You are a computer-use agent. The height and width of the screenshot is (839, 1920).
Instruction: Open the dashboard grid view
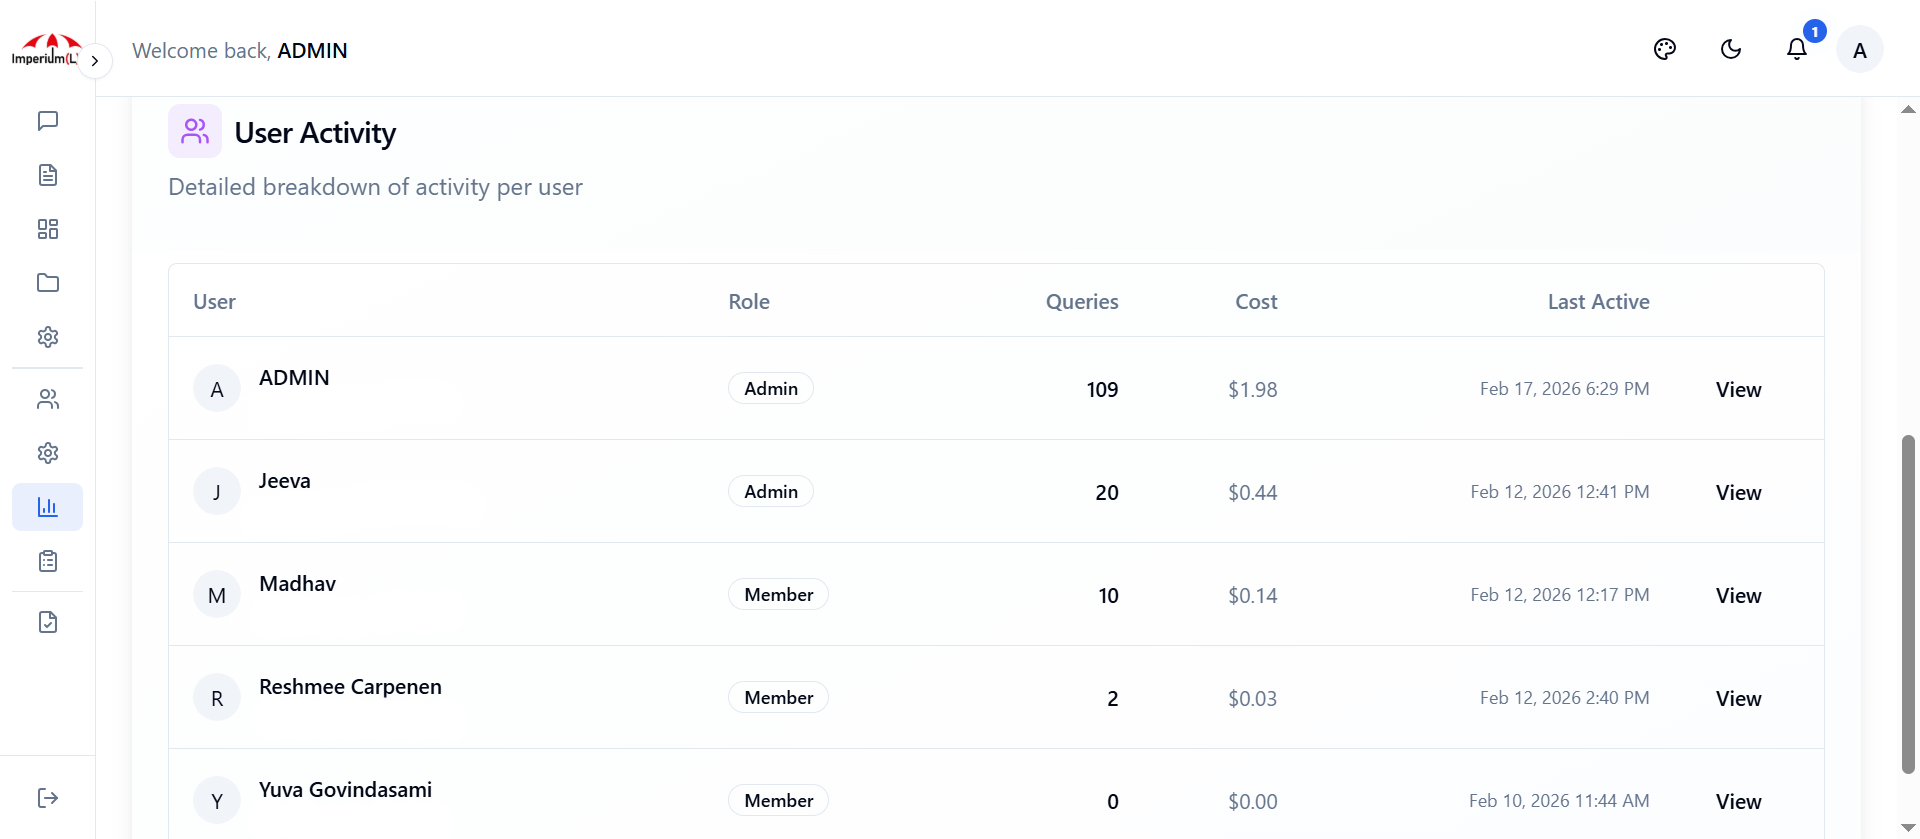click(x=47, y=229)
